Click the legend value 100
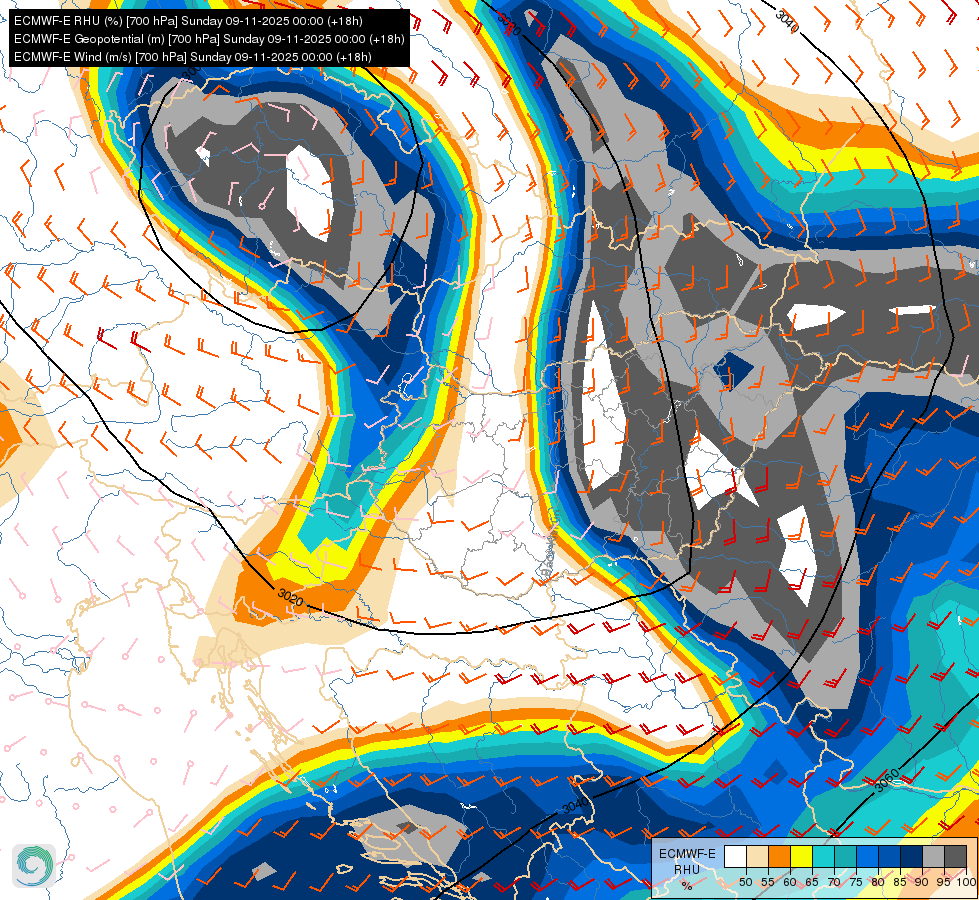Screen dimensions: 979x900 pos(966,882)
